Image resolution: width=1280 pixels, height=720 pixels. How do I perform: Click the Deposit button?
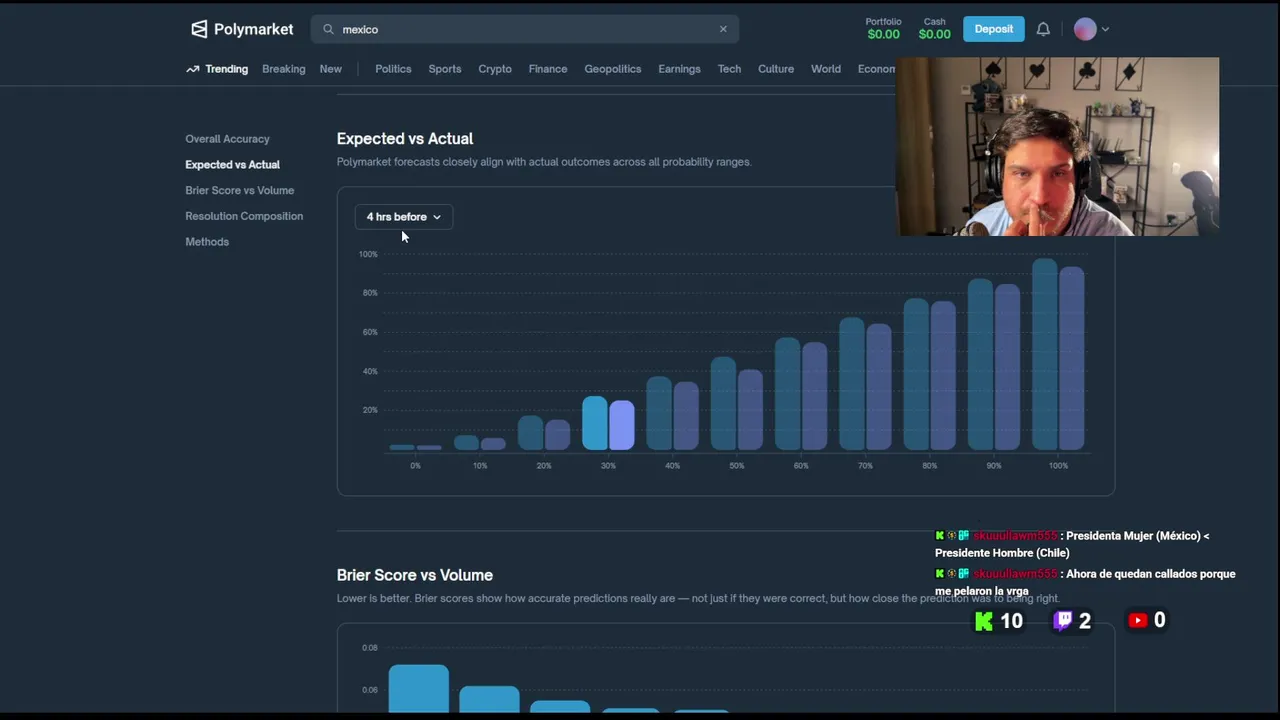(993, 29)
